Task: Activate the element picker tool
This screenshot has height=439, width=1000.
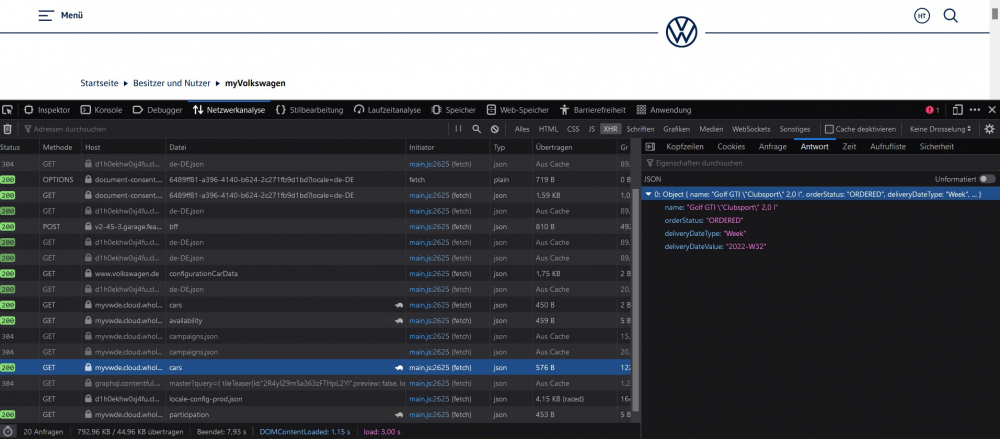Action: tap(8, 110)
